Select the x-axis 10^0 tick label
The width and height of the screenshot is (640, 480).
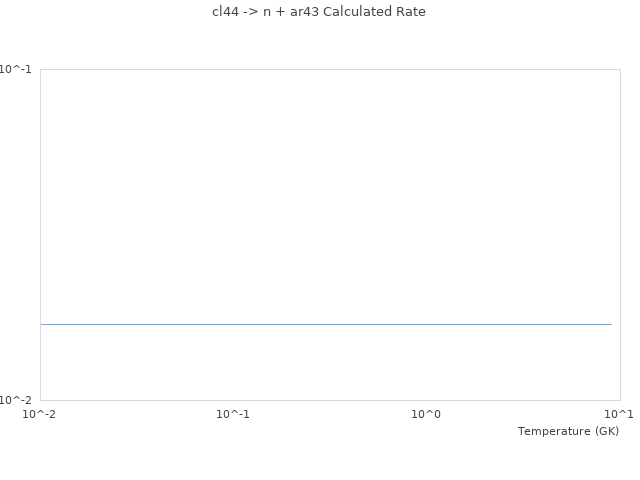(x=427, y=414)
